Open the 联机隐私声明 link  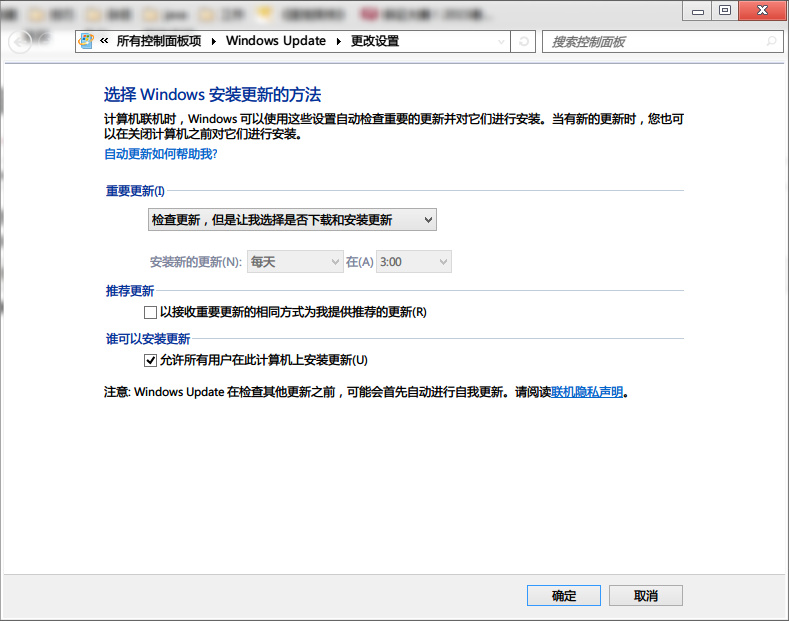587,392
